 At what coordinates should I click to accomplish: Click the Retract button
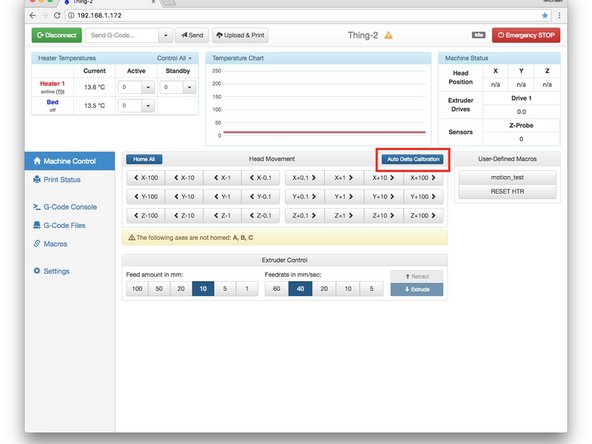point(417,277)
